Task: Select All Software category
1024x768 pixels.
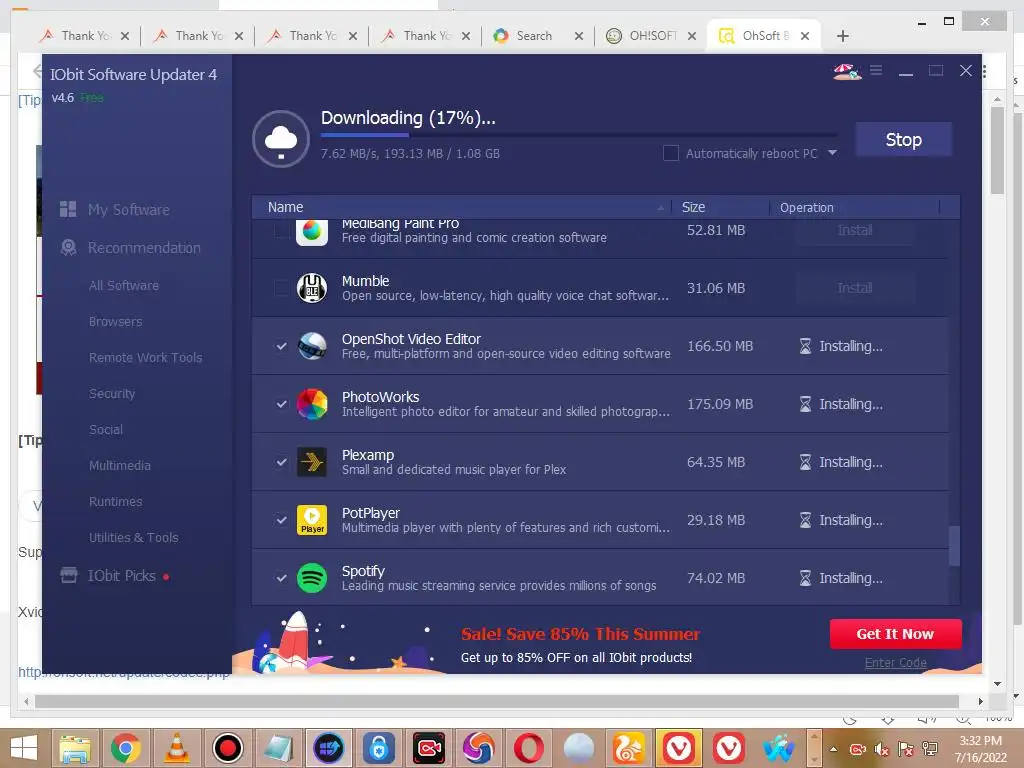Action: [x=123, y=285]
